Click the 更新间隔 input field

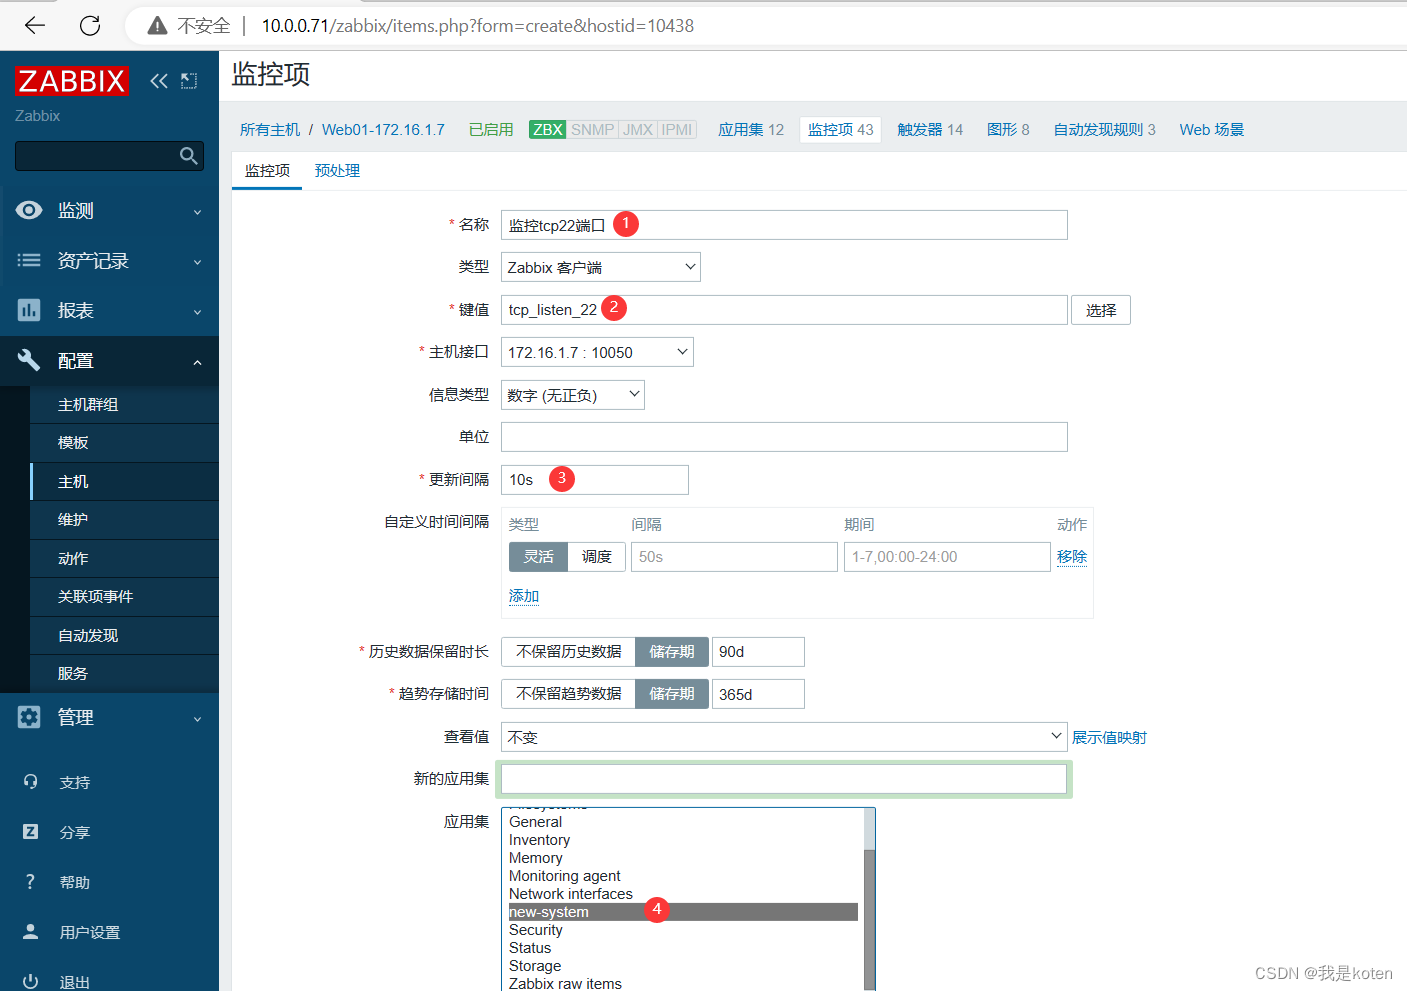coord(595,480)
